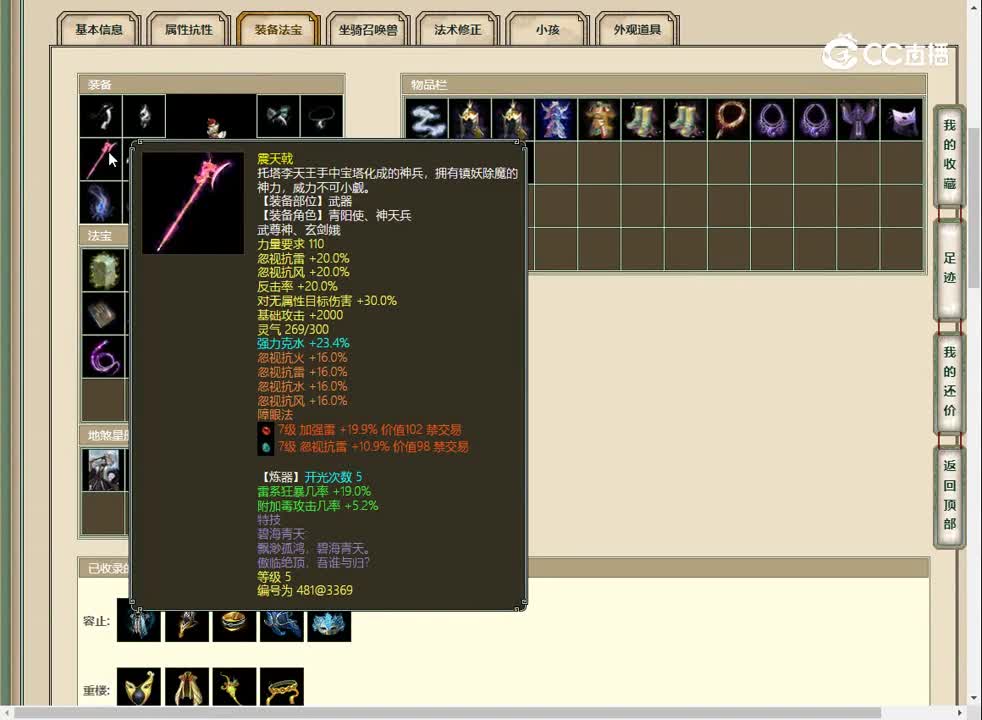Click the scroll down arrow

tap(974, 698)
